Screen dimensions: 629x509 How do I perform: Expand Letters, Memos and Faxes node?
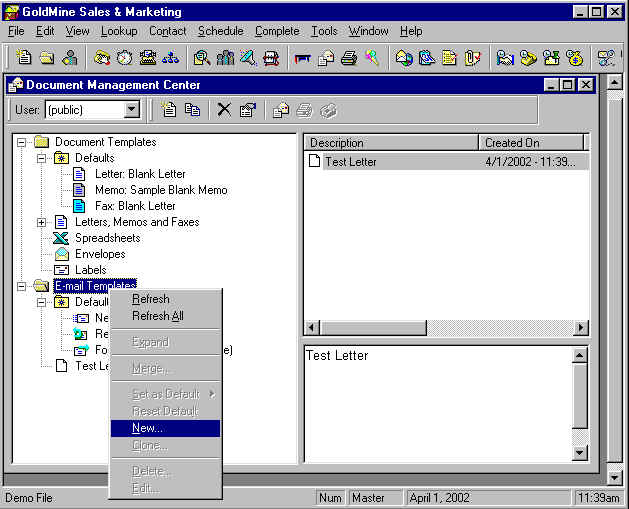pos(41,222)
